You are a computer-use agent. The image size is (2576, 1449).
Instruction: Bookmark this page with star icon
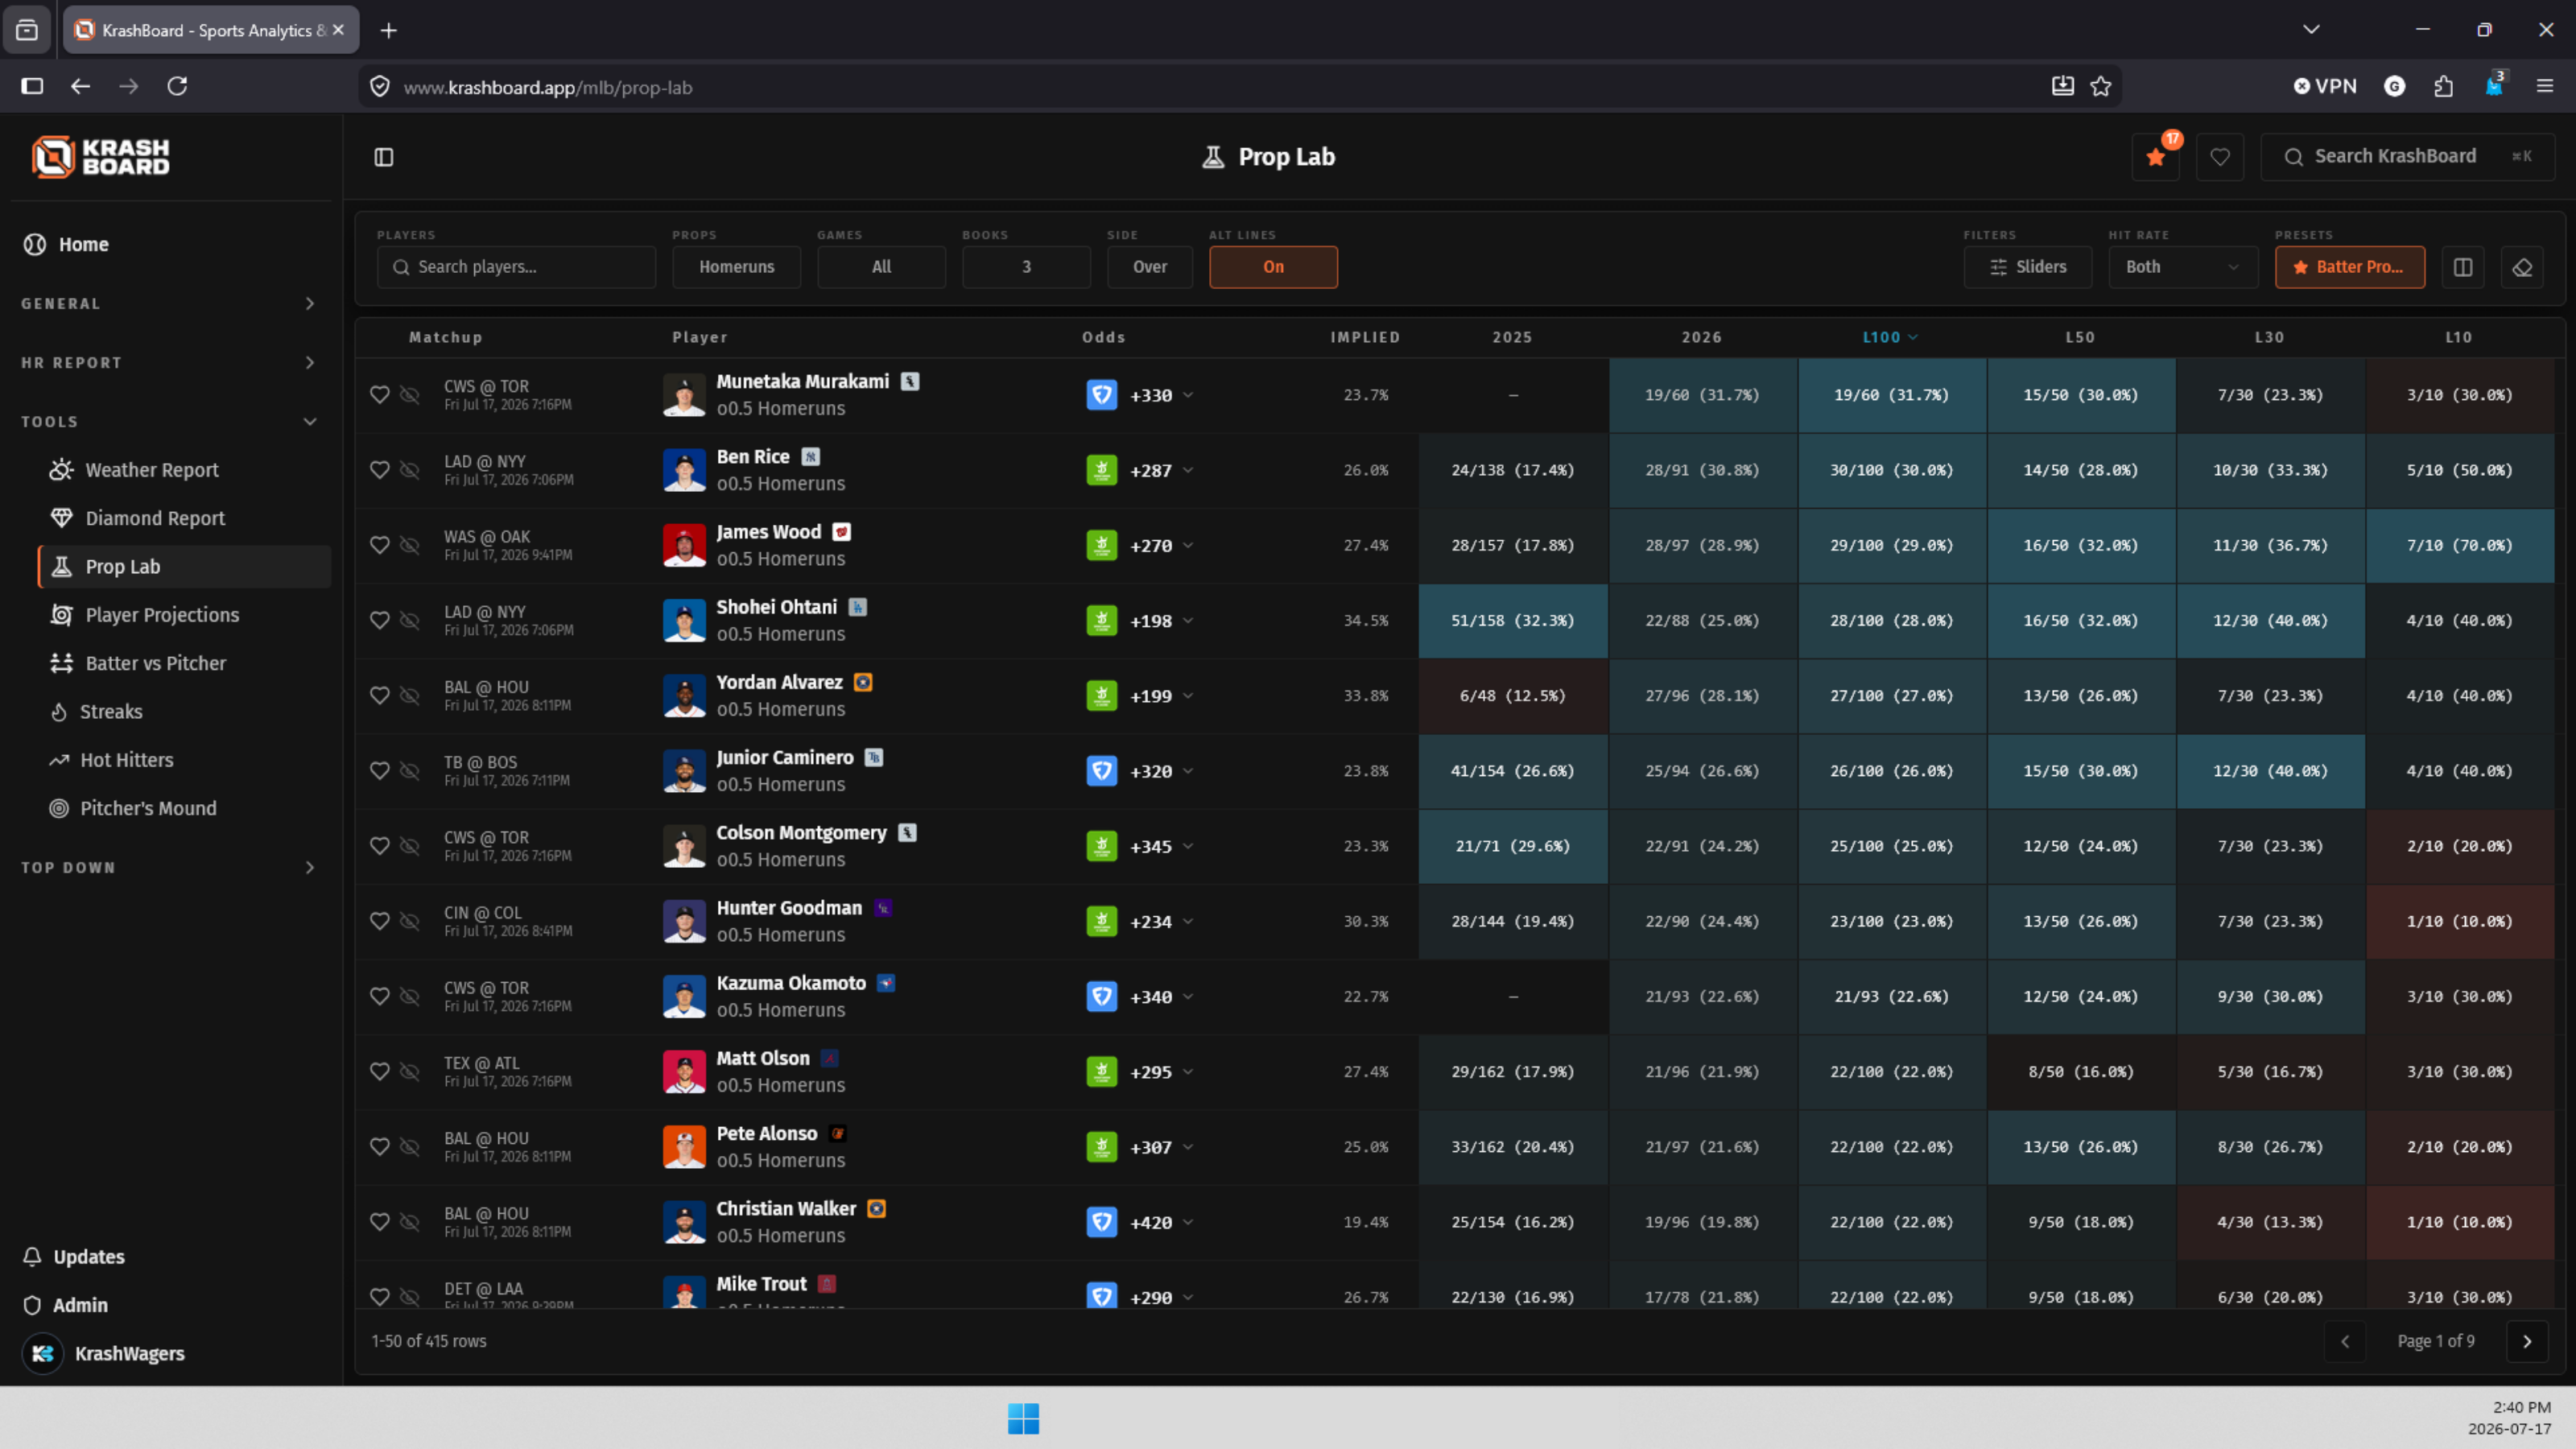[x=2101, y=87]
